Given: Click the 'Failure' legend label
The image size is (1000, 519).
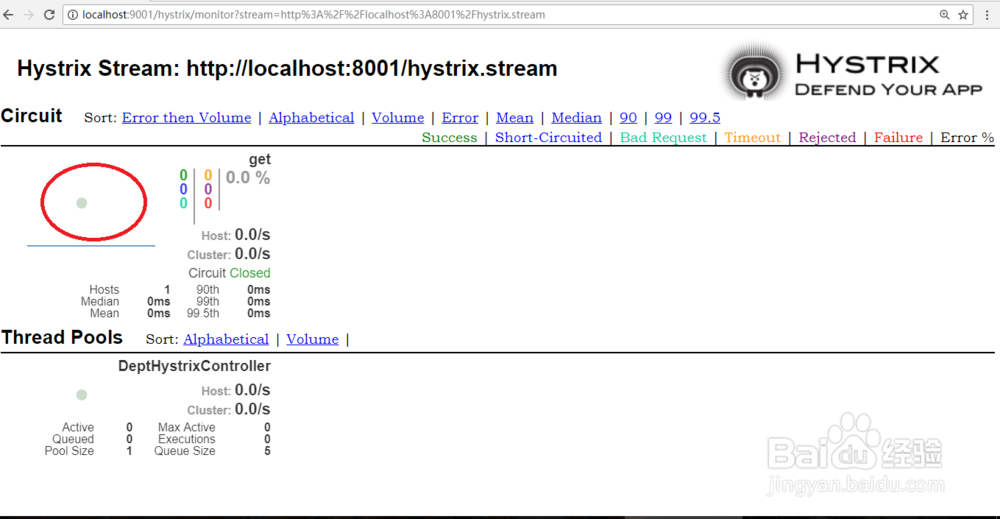Looking at the screenshot, I should coord(898,138).
